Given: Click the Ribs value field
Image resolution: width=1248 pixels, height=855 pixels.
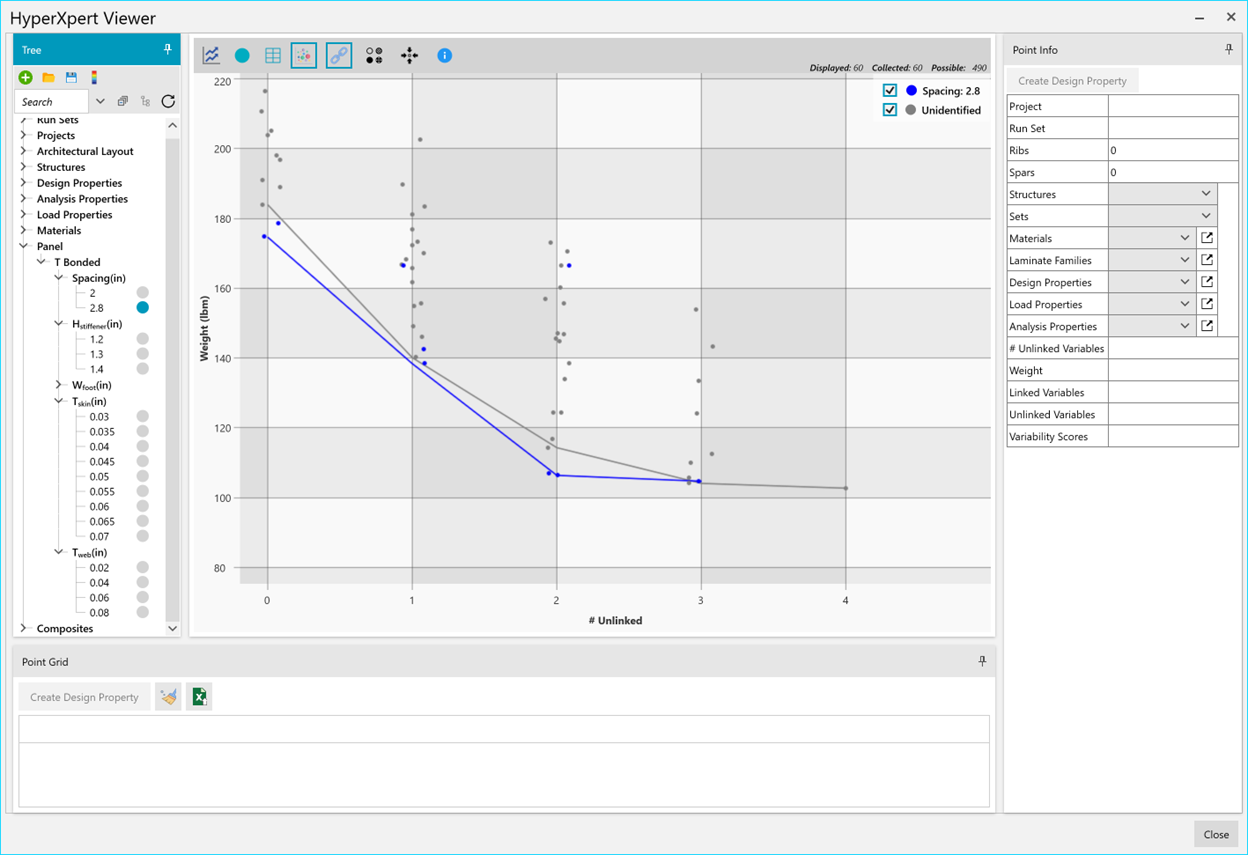Looking at the screenshot, I should pos(1173,150).
